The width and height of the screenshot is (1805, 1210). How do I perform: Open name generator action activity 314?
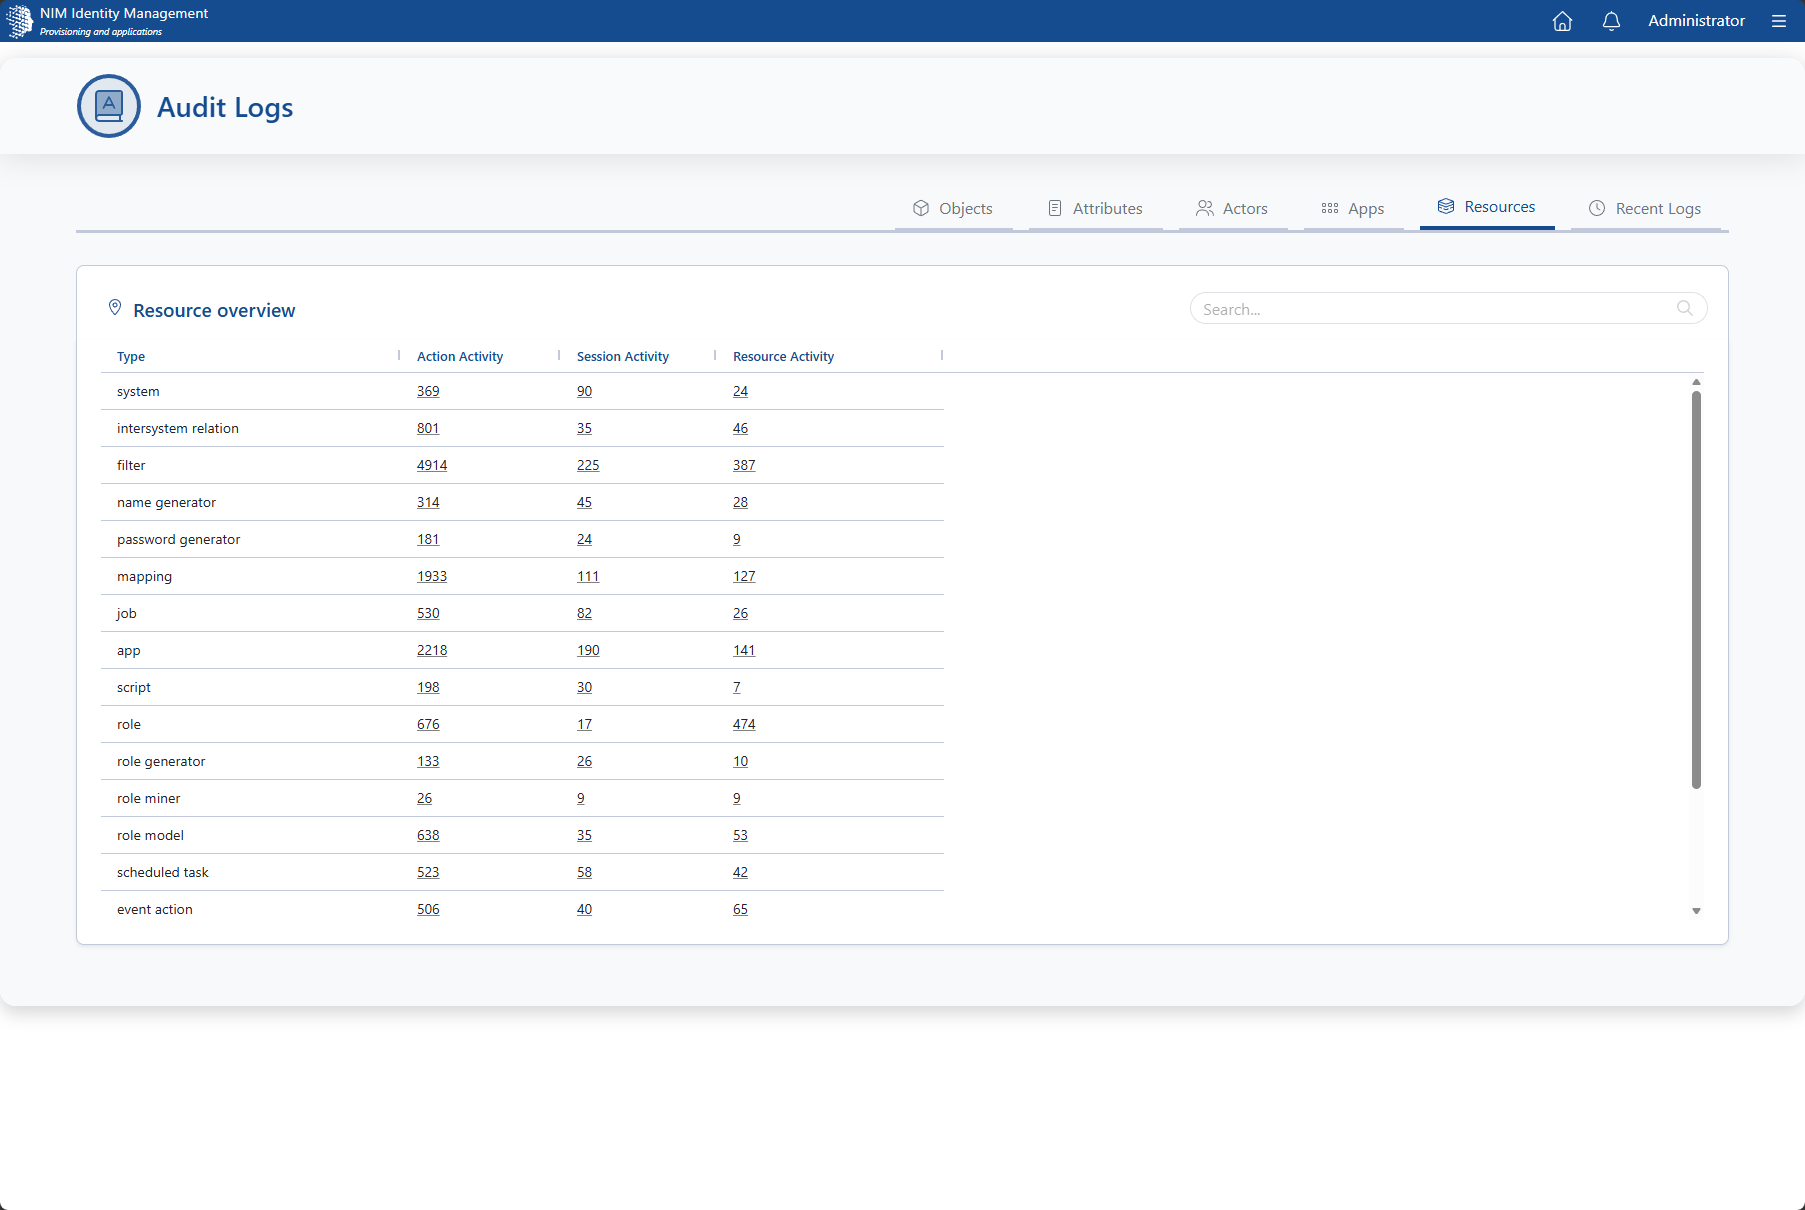428,502
